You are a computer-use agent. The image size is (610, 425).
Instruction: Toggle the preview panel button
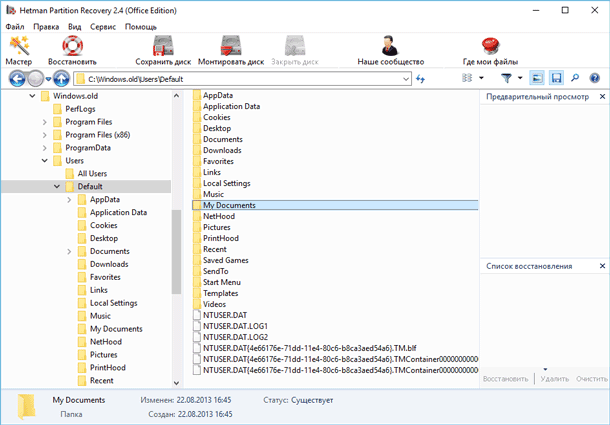(x=537, y=78)
